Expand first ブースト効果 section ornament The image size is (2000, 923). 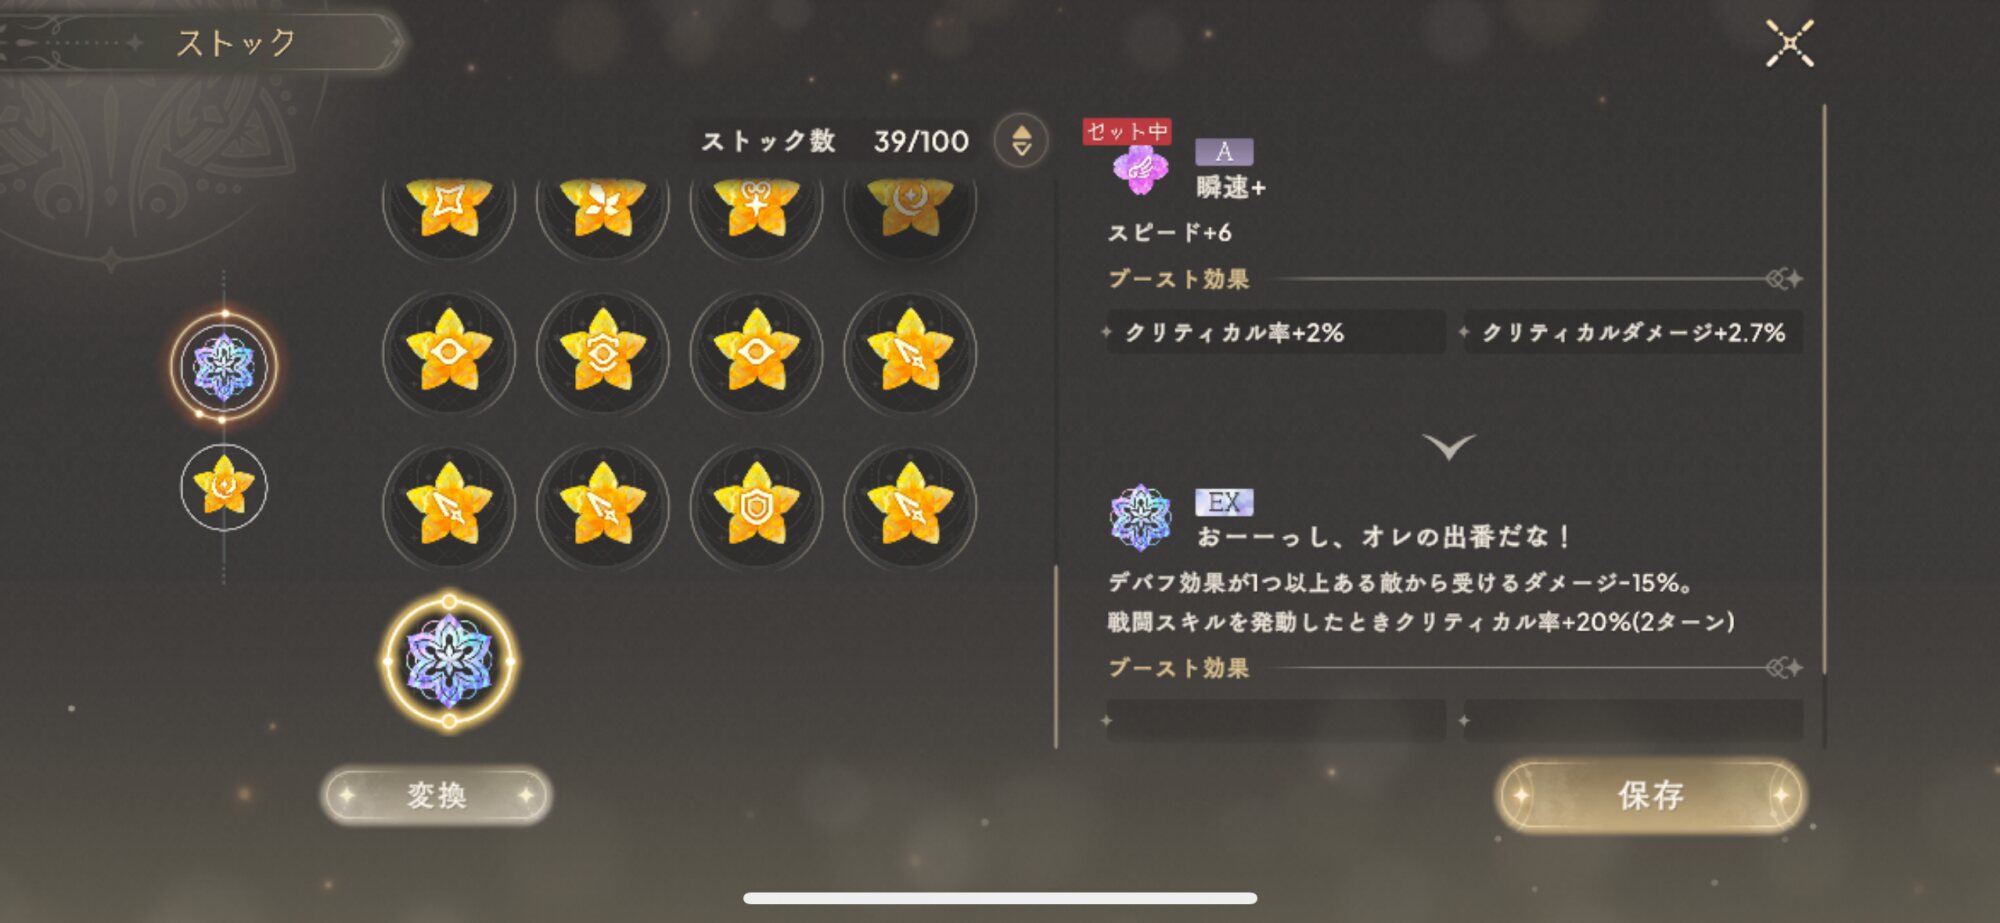click(1784, 279)
